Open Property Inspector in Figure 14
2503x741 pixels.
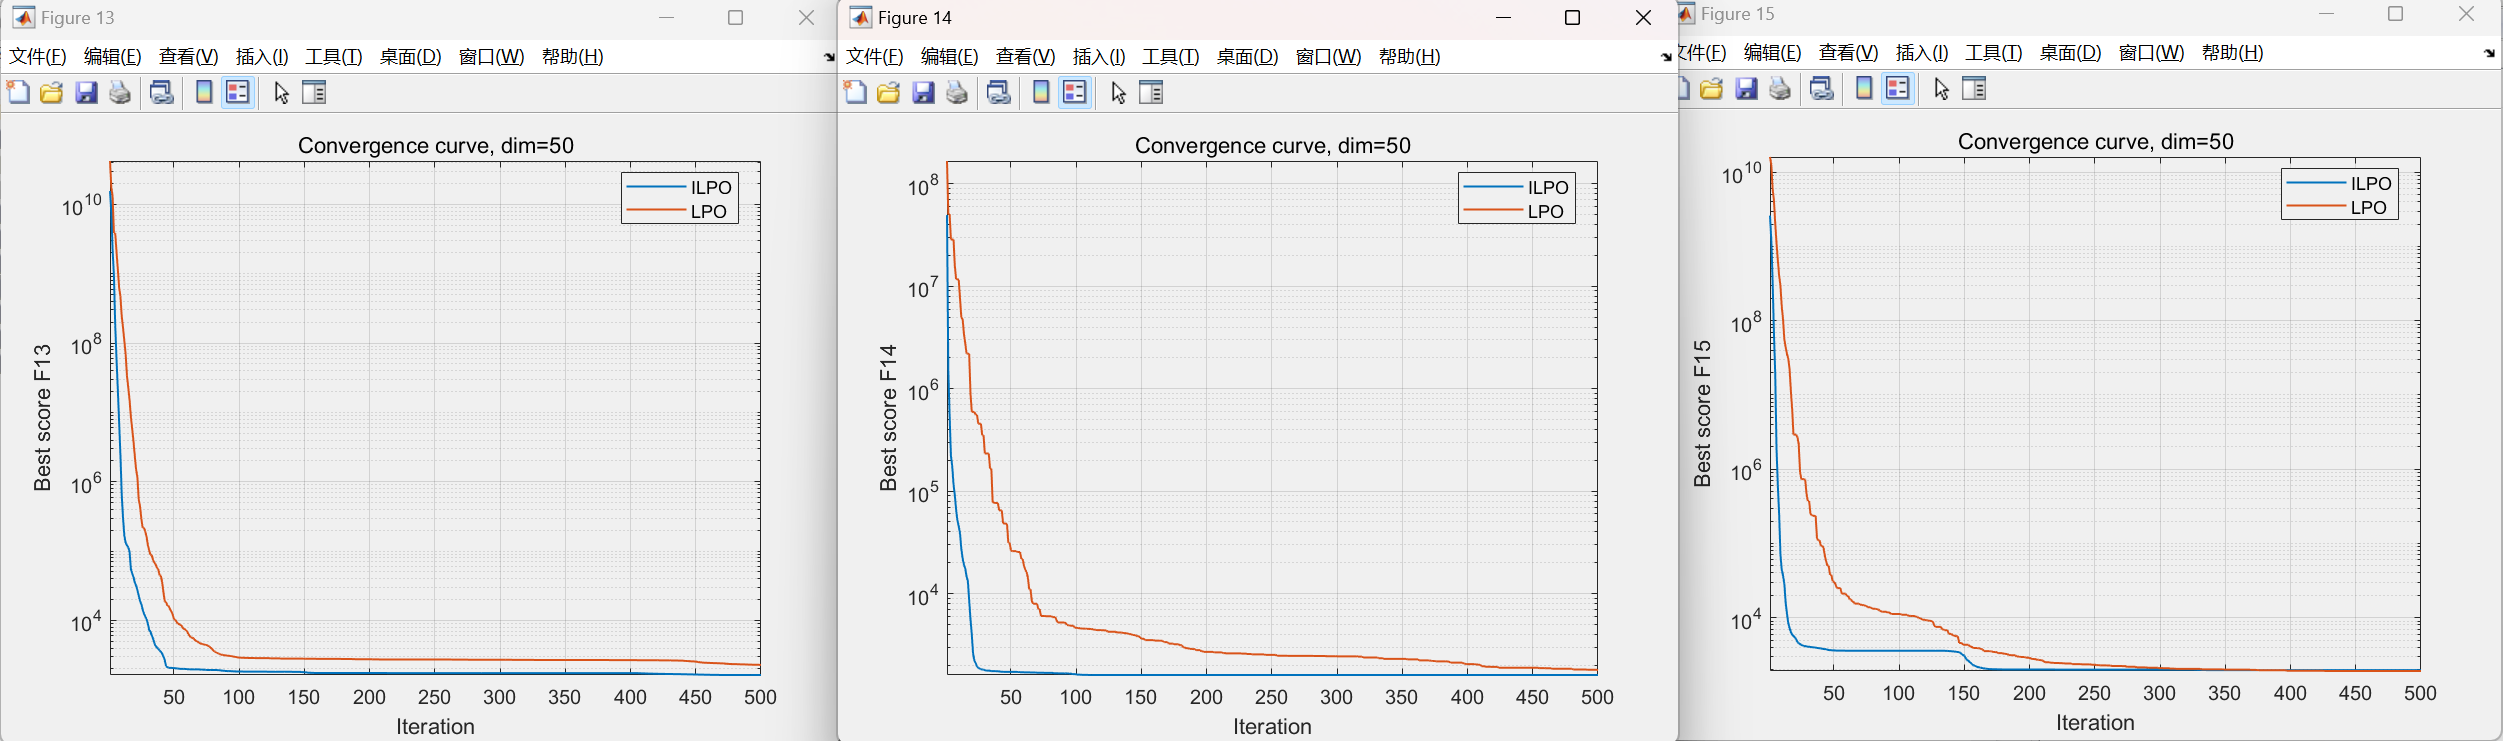(1151, 92)
